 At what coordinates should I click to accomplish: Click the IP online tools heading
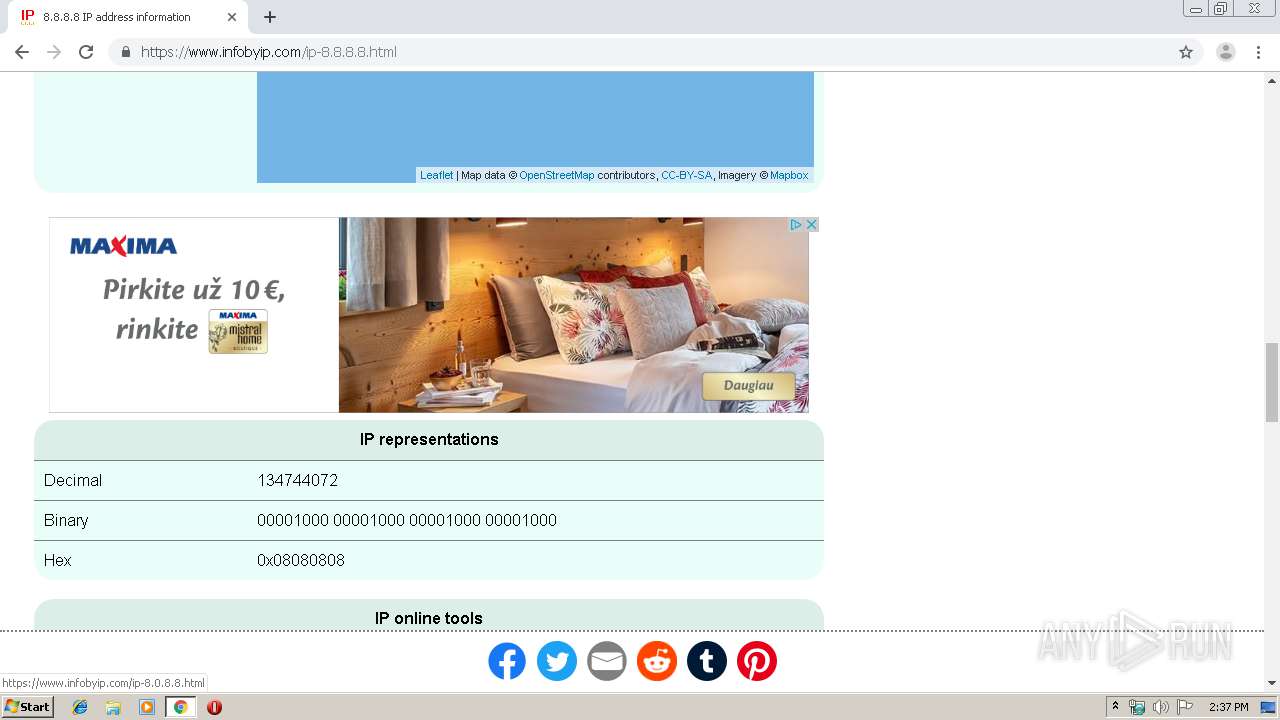coord(429,618)
